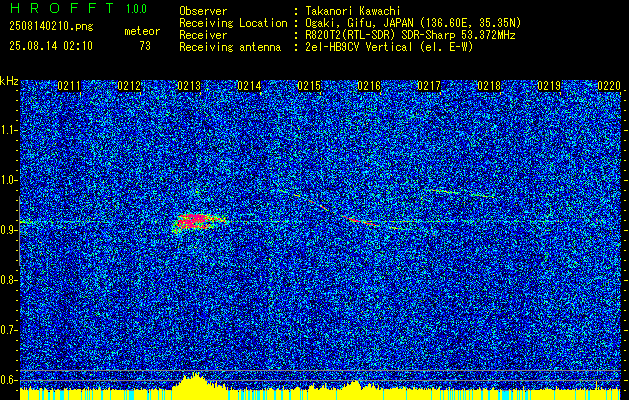The height and width of the screenshot is (400, 629).
Task: Click receiver R820T2(RTL-SDR) SDR-Sharp 53.372MHz
Action: click(410, 35)
